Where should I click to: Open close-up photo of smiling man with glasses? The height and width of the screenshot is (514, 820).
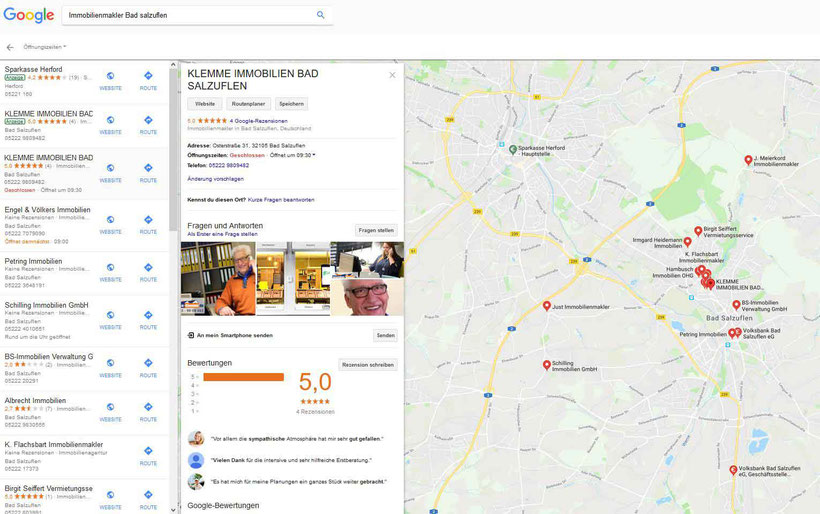click(367, 297)
